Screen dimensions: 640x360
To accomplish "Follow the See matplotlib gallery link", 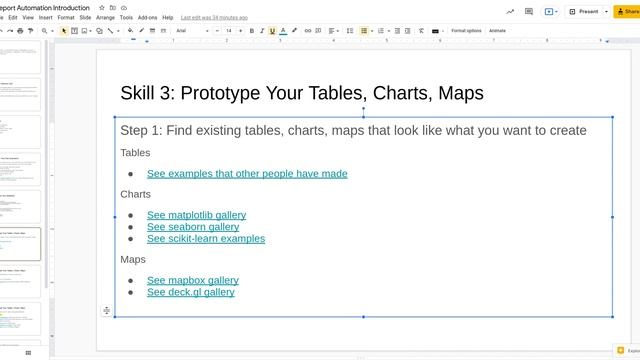I will pos(196,215).
